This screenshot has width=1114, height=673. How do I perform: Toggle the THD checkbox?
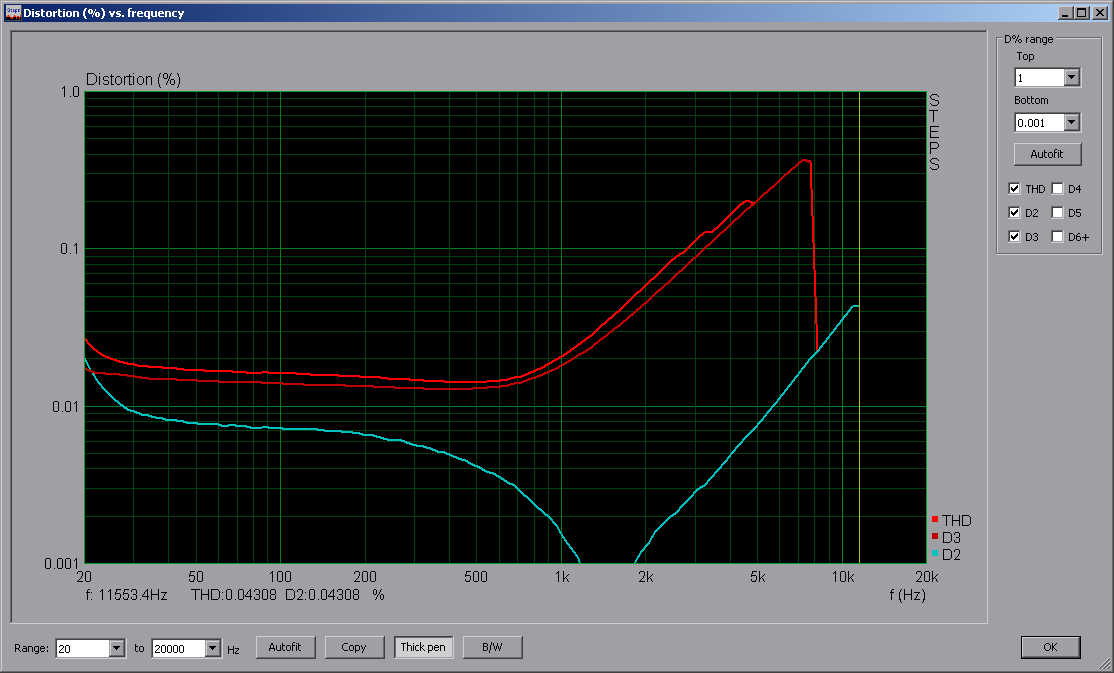tap(1015, 189)
